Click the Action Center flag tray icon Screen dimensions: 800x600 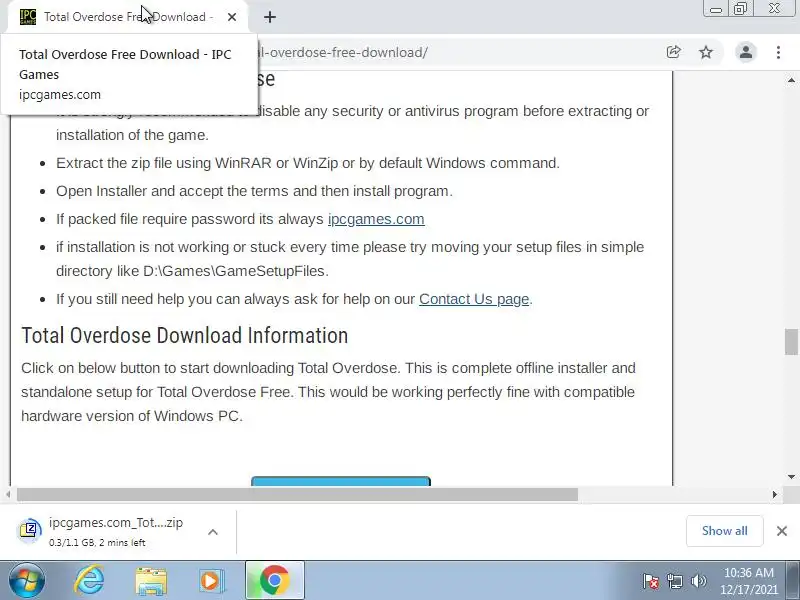651,581
